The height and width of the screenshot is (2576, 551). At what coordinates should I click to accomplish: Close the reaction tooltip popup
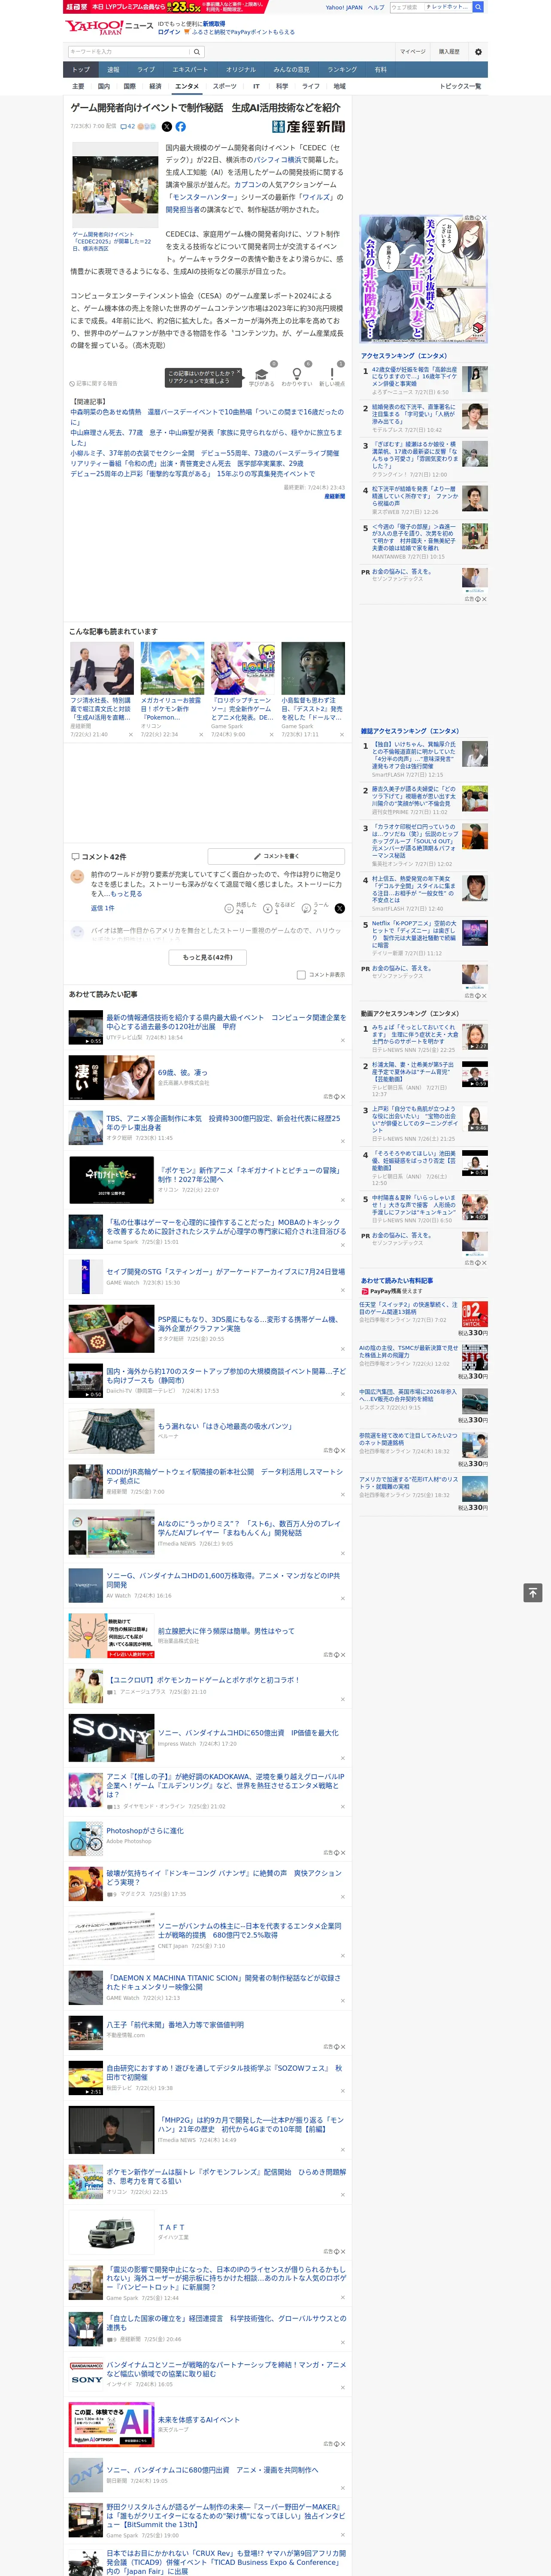pyautogui.click(x=239, y=372)
